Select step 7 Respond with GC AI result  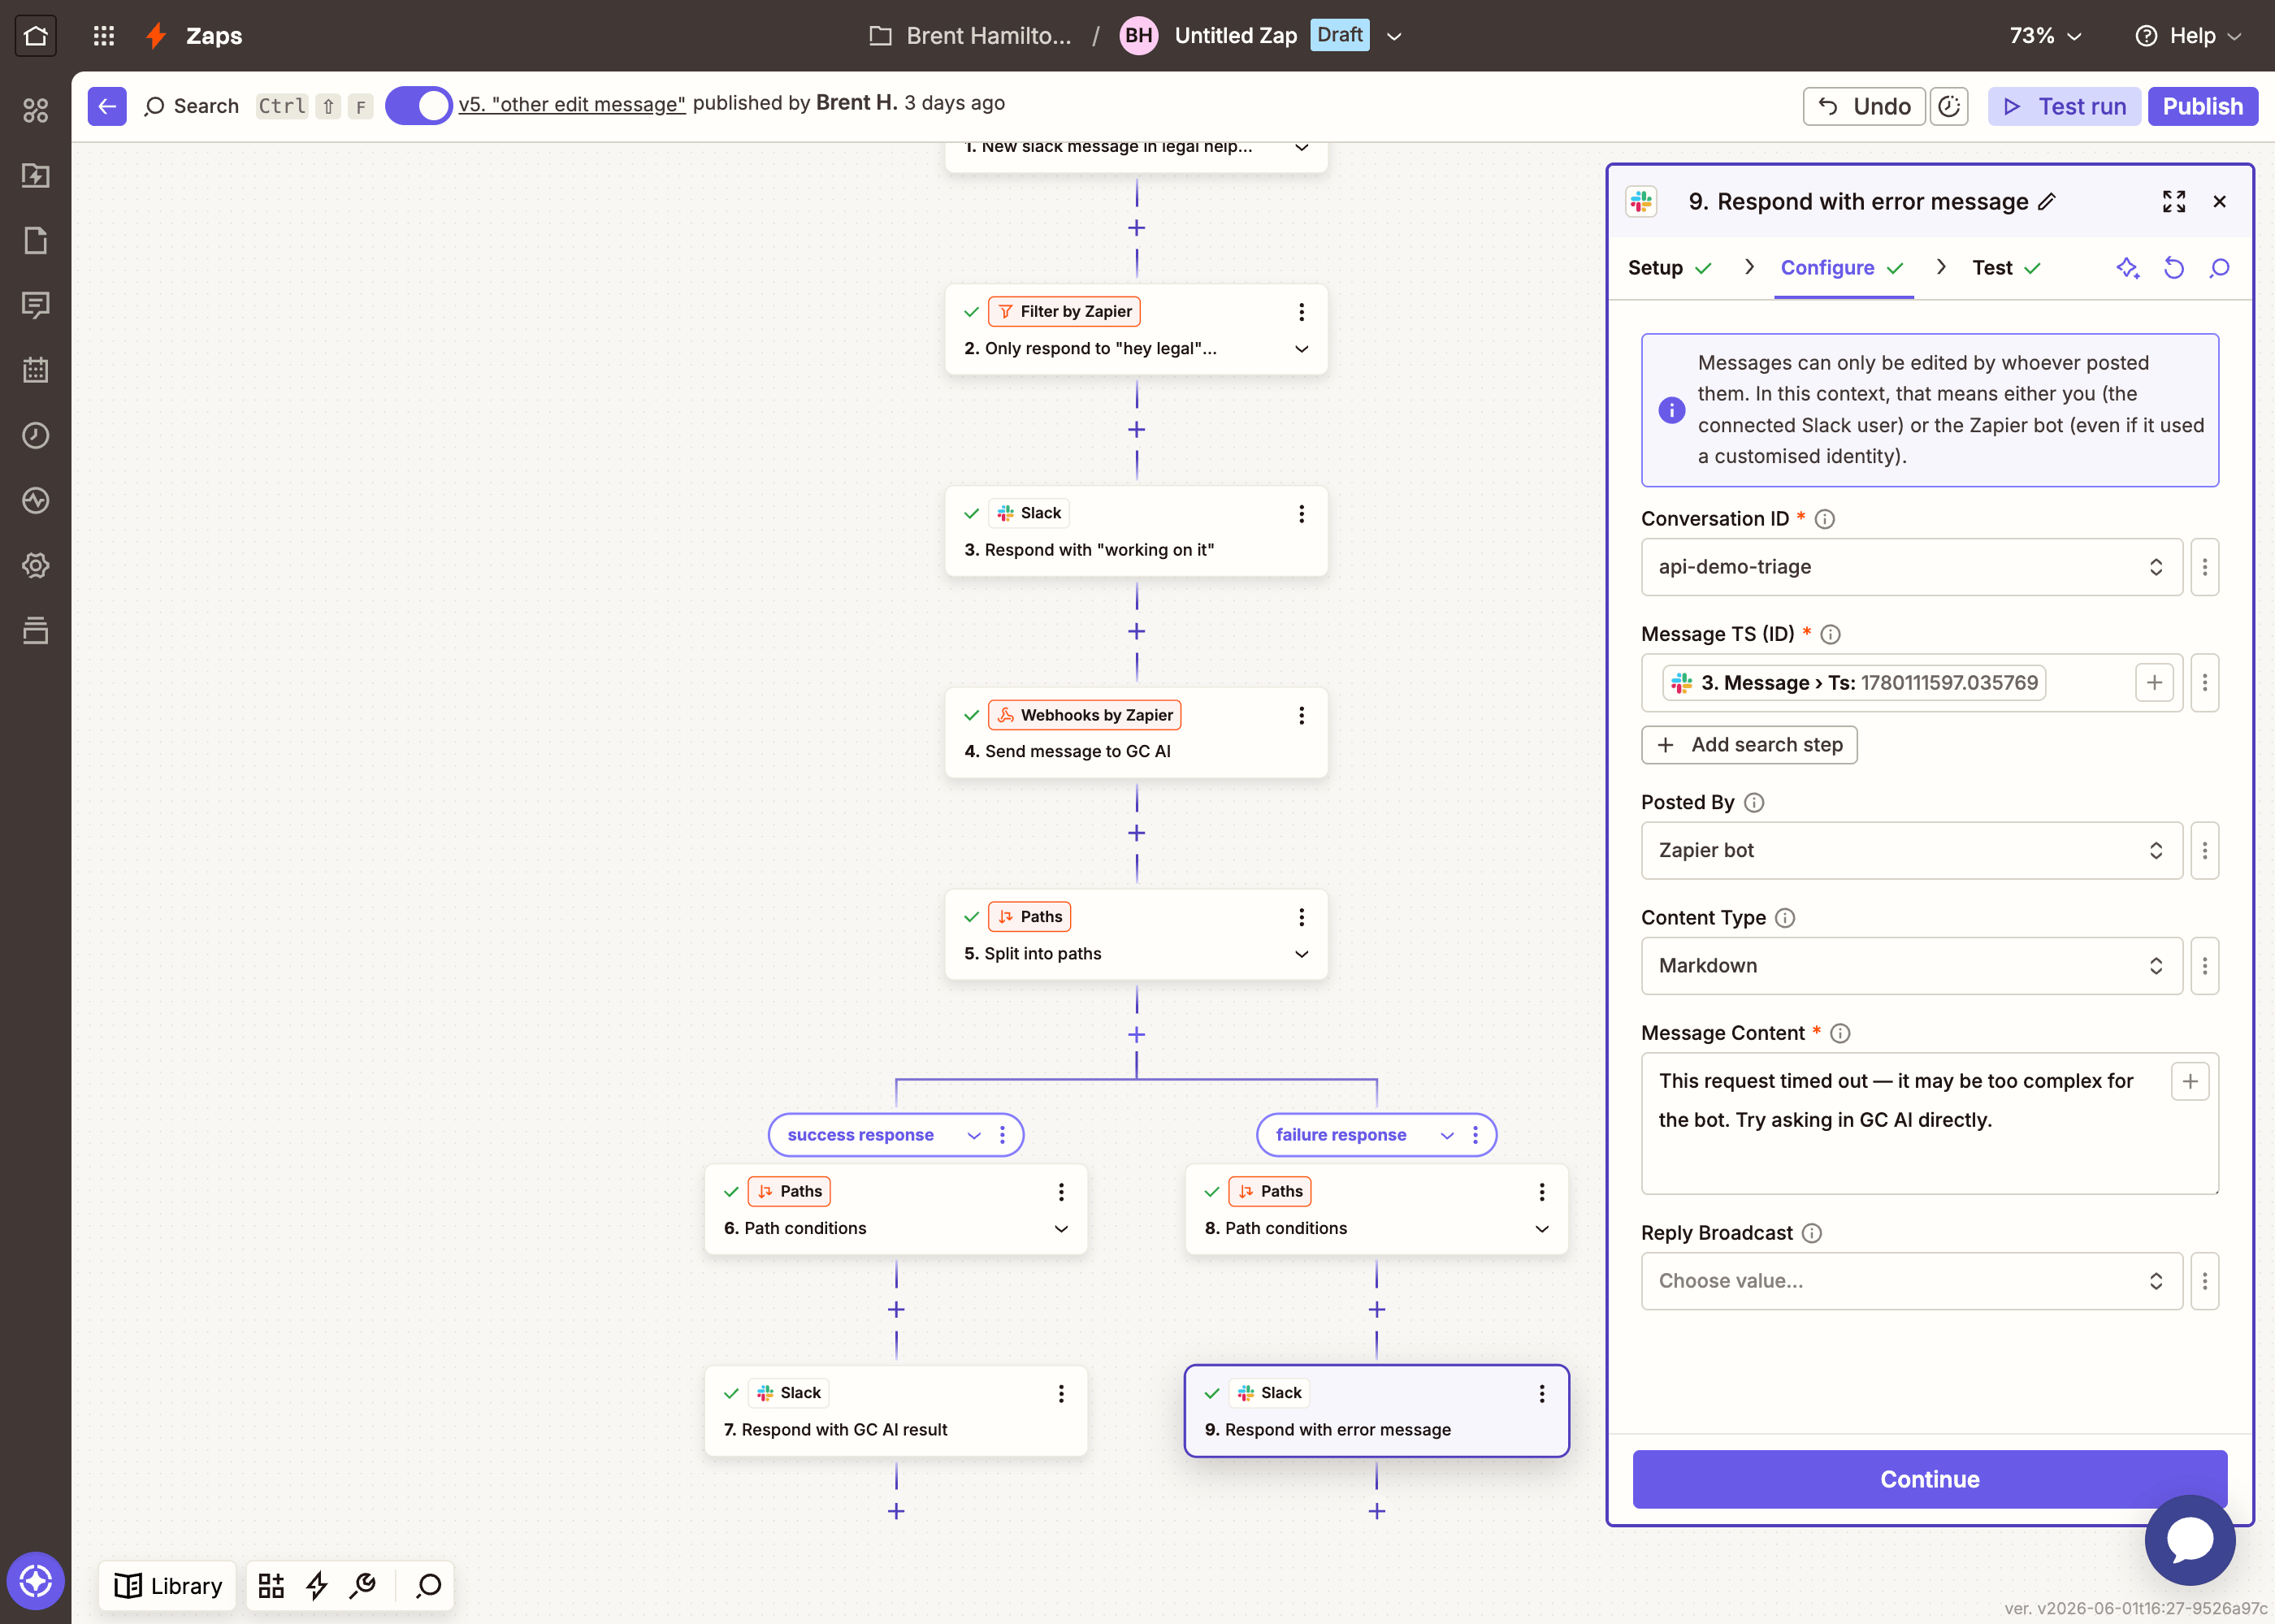896,1411
